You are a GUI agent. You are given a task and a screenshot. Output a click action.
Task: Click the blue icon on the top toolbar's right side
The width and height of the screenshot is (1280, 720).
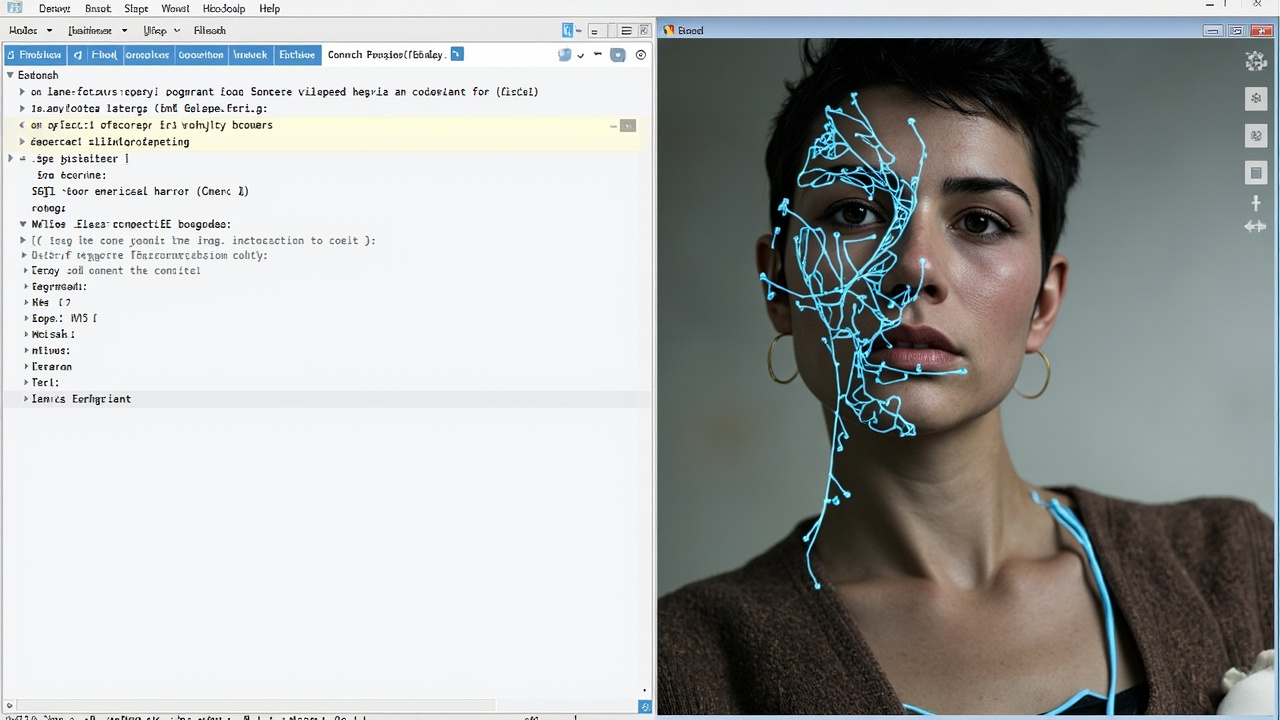pos(568,31)
